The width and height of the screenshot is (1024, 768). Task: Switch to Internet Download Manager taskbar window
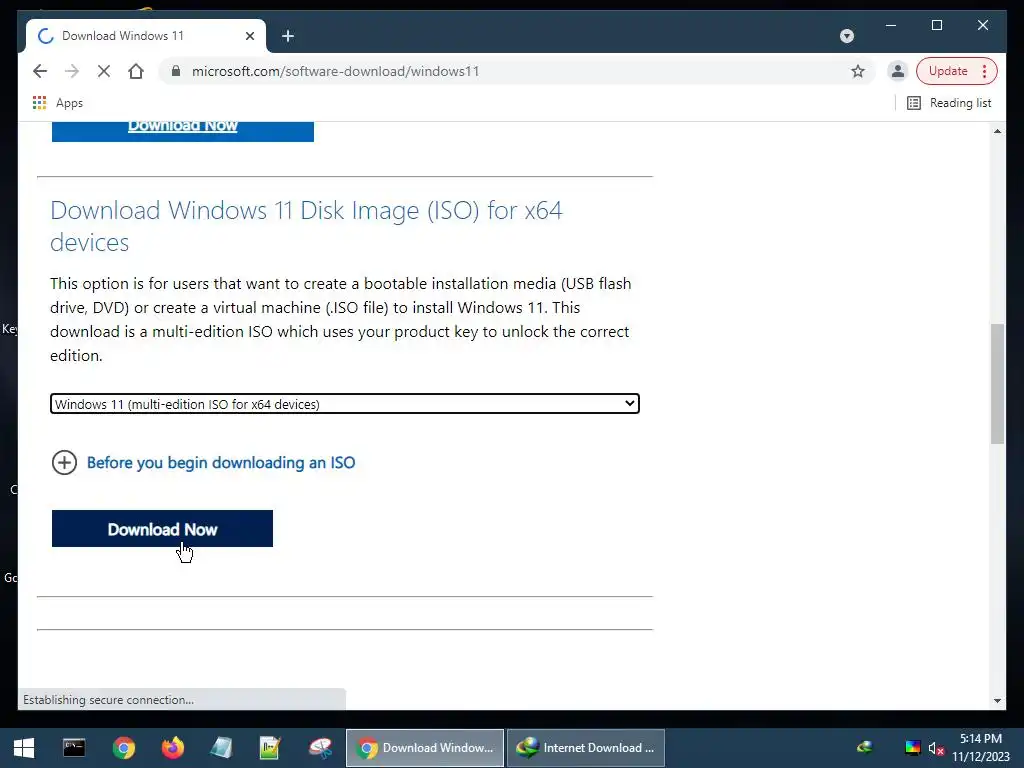point(586,748)
